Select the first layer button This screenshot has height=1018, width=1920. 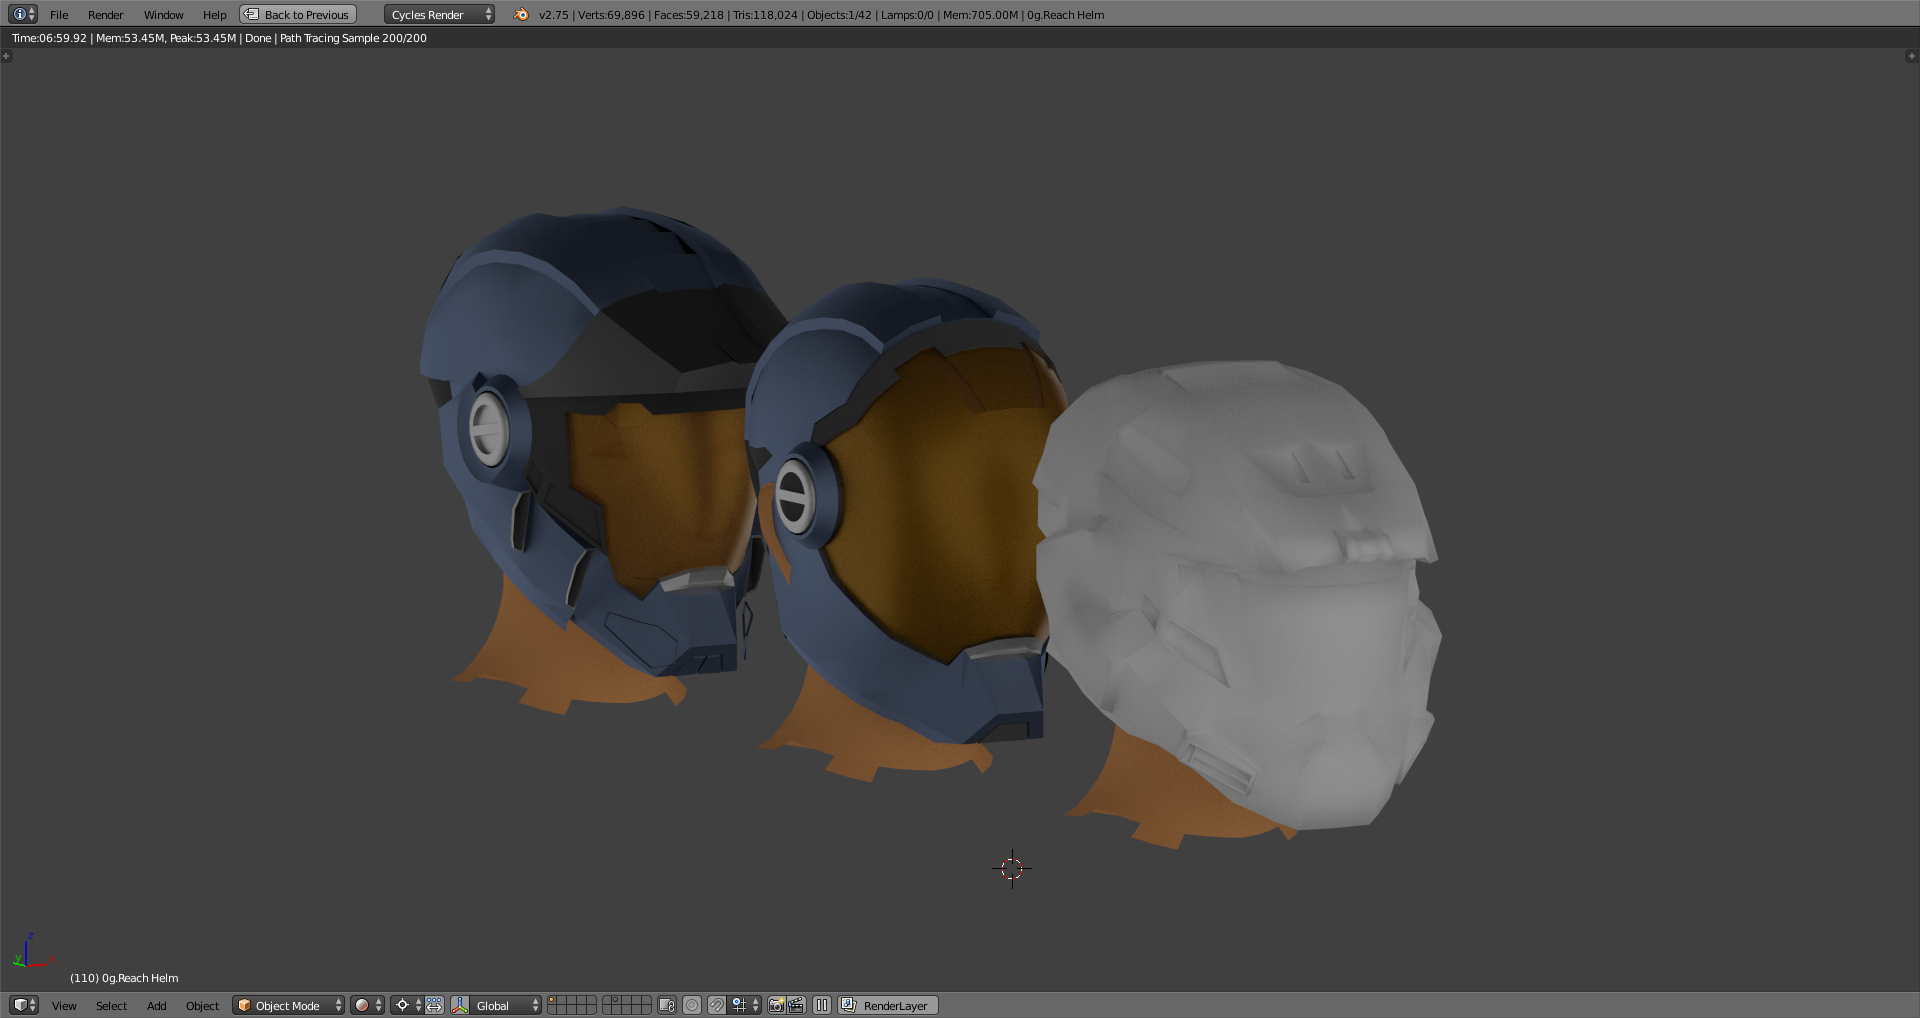(553, 1000)
